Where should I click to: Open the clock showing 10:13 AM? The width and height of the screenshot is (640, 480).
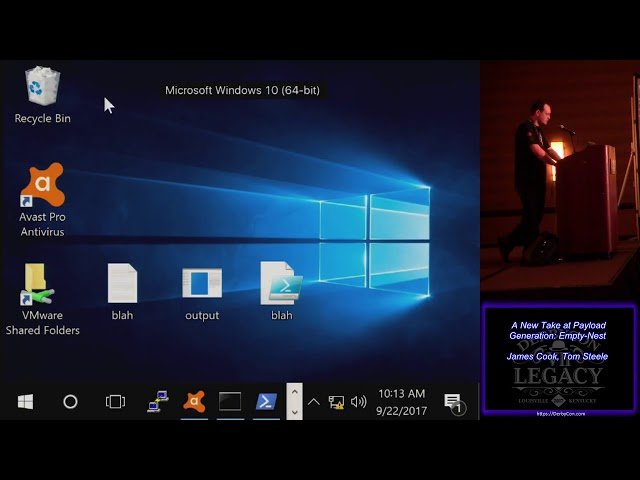pyautogui.click(x=402, y=393)
